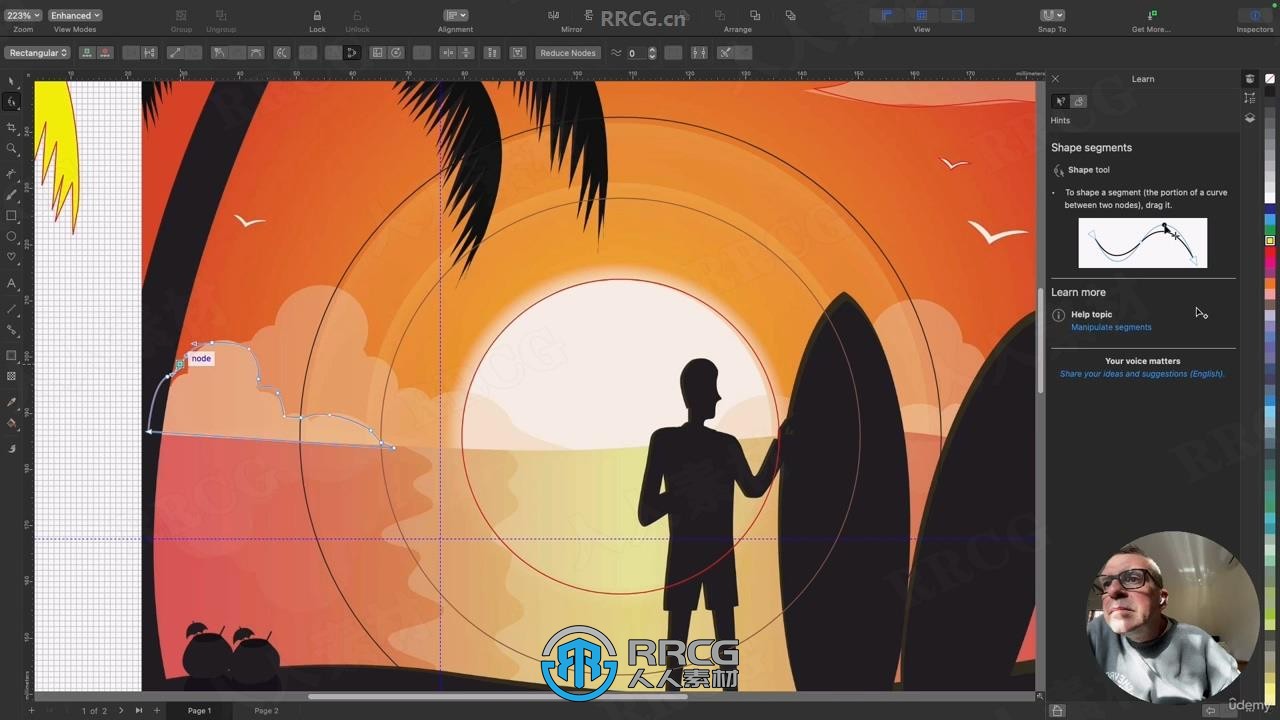Expand the Alignment dropdown
The width and height of the screenshot is (1280, 720).
(455, 16)
